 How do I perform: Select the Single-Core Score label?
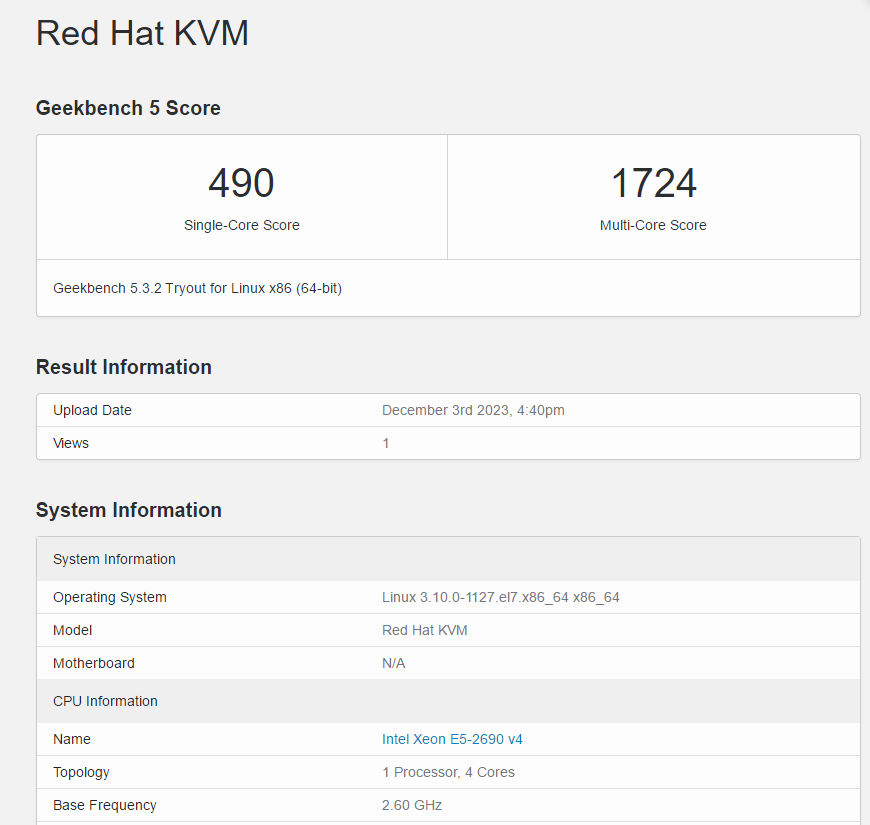241,225
